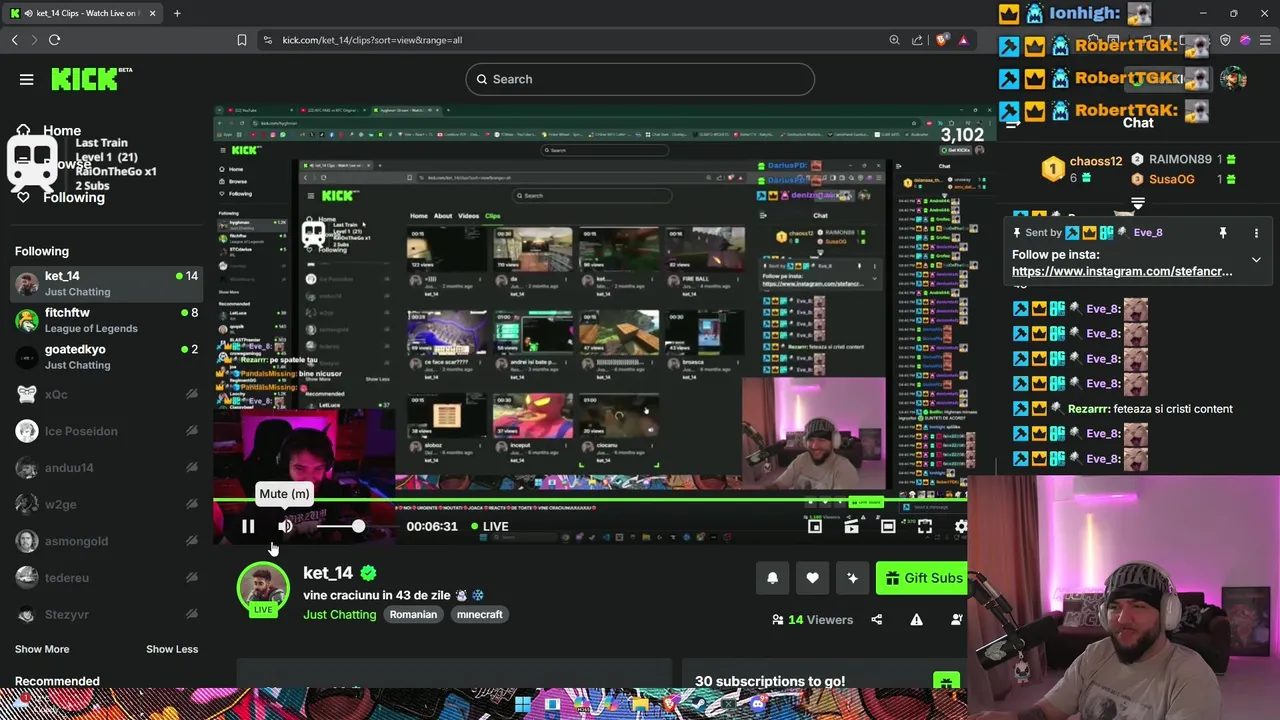Open w2ge channel in sidebar
The height and width of the screenshot is (720, 1280).
(x=105, y=504)
